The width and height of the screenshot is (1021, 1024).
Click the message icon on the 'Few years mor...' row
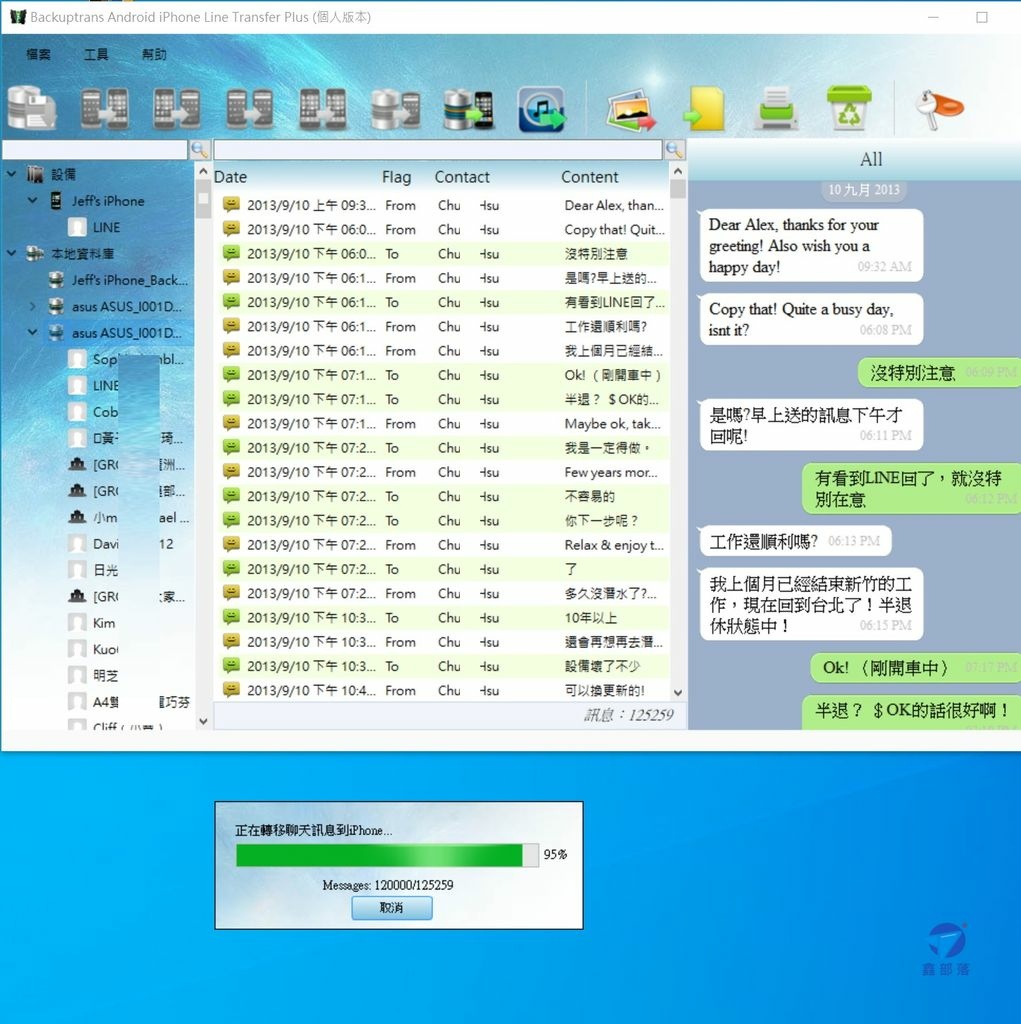(x=231, y=472)
